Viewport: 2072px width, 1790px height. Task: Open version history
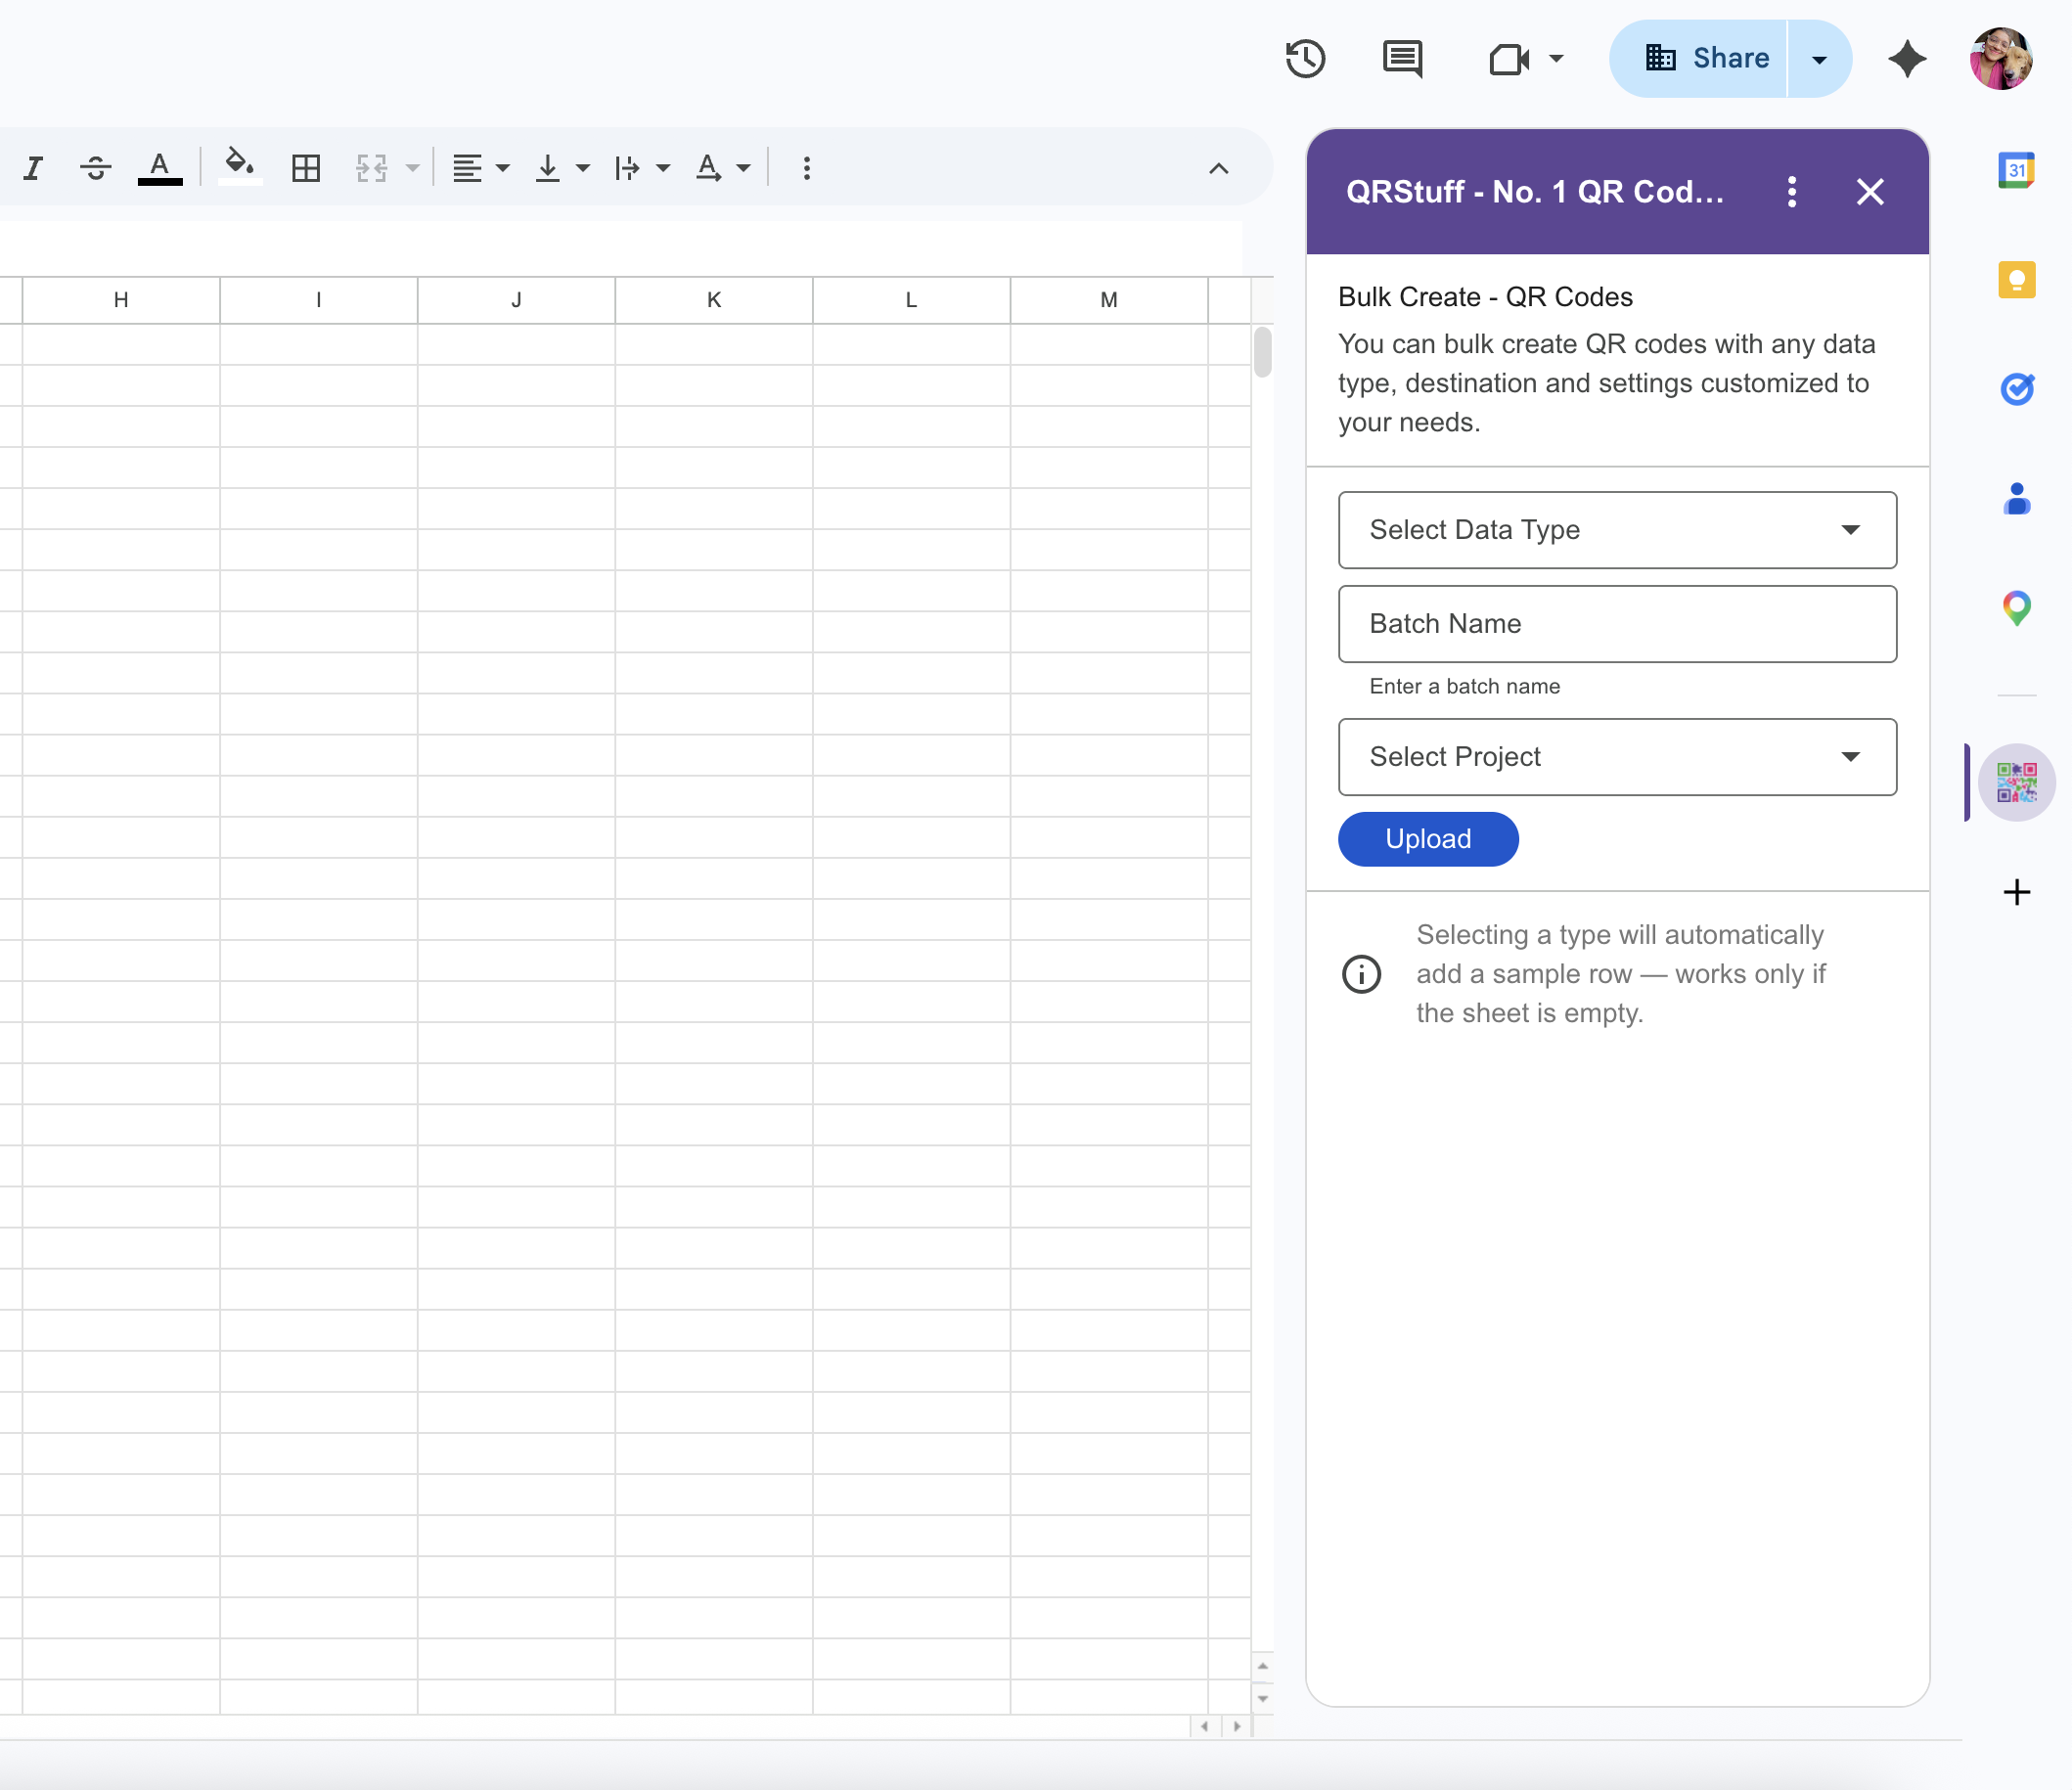click(x=1305, y=58)
